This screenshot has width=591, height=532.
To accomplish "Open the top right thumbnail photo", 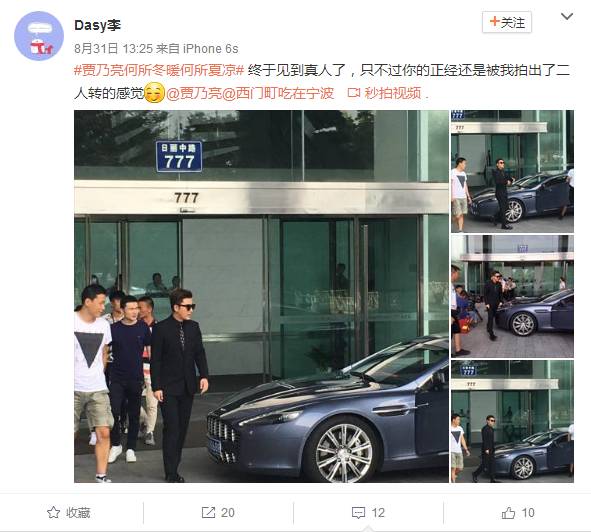I will 512,171.
